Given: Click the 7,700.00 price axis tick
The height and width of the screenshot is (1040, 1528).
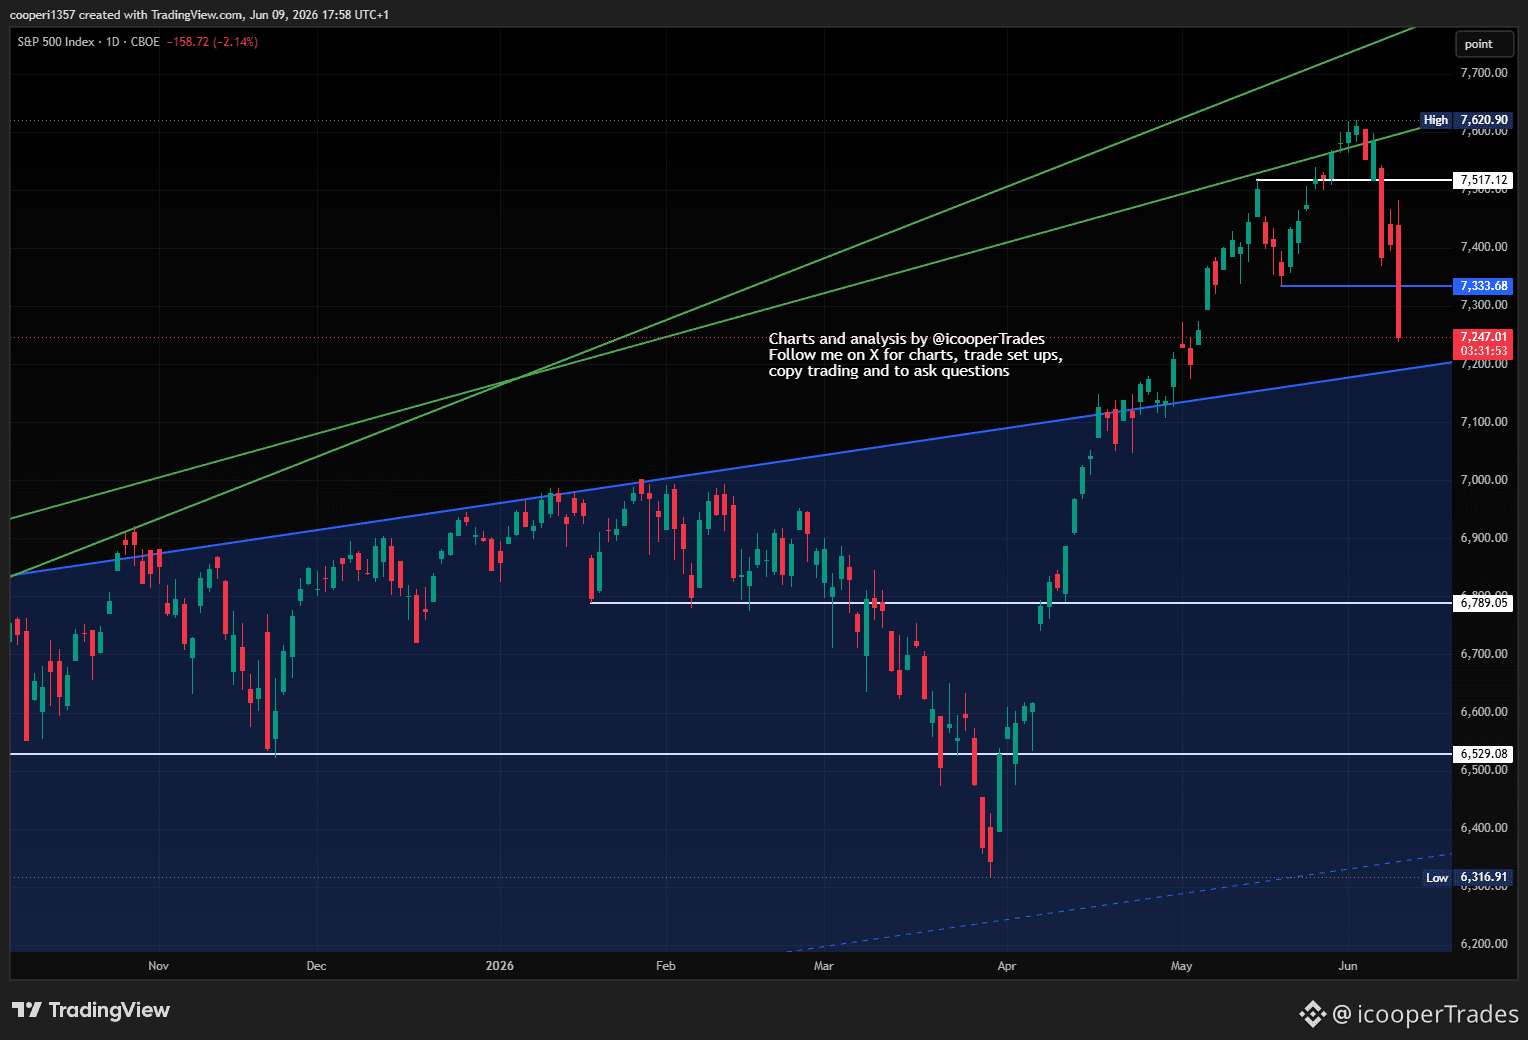Looking at the screenshot, I should click(x=1484, y=73).
